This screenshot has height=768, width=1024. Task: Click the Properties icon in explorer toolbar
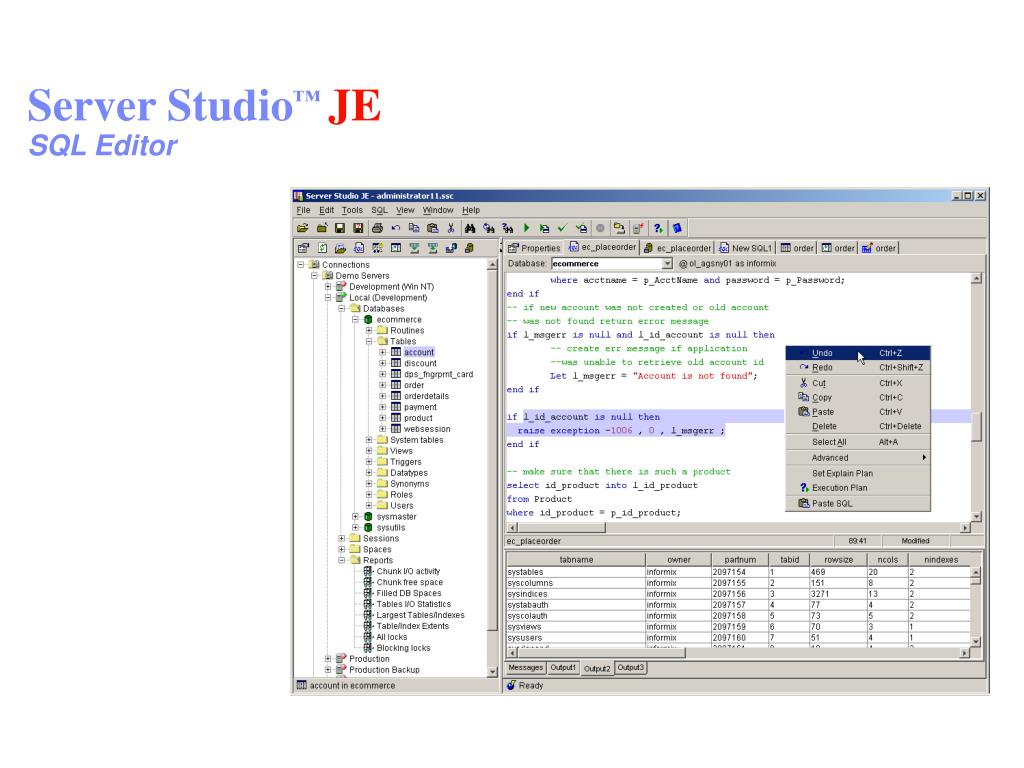pyautogui.click(x=304, y=248)
